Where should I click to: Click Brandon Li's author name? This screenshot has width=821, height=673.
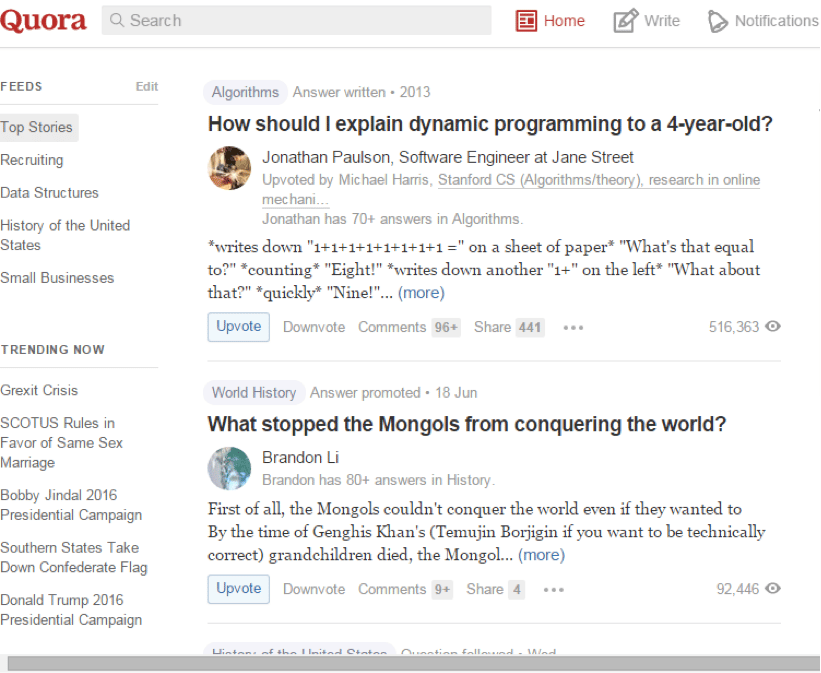301,457
